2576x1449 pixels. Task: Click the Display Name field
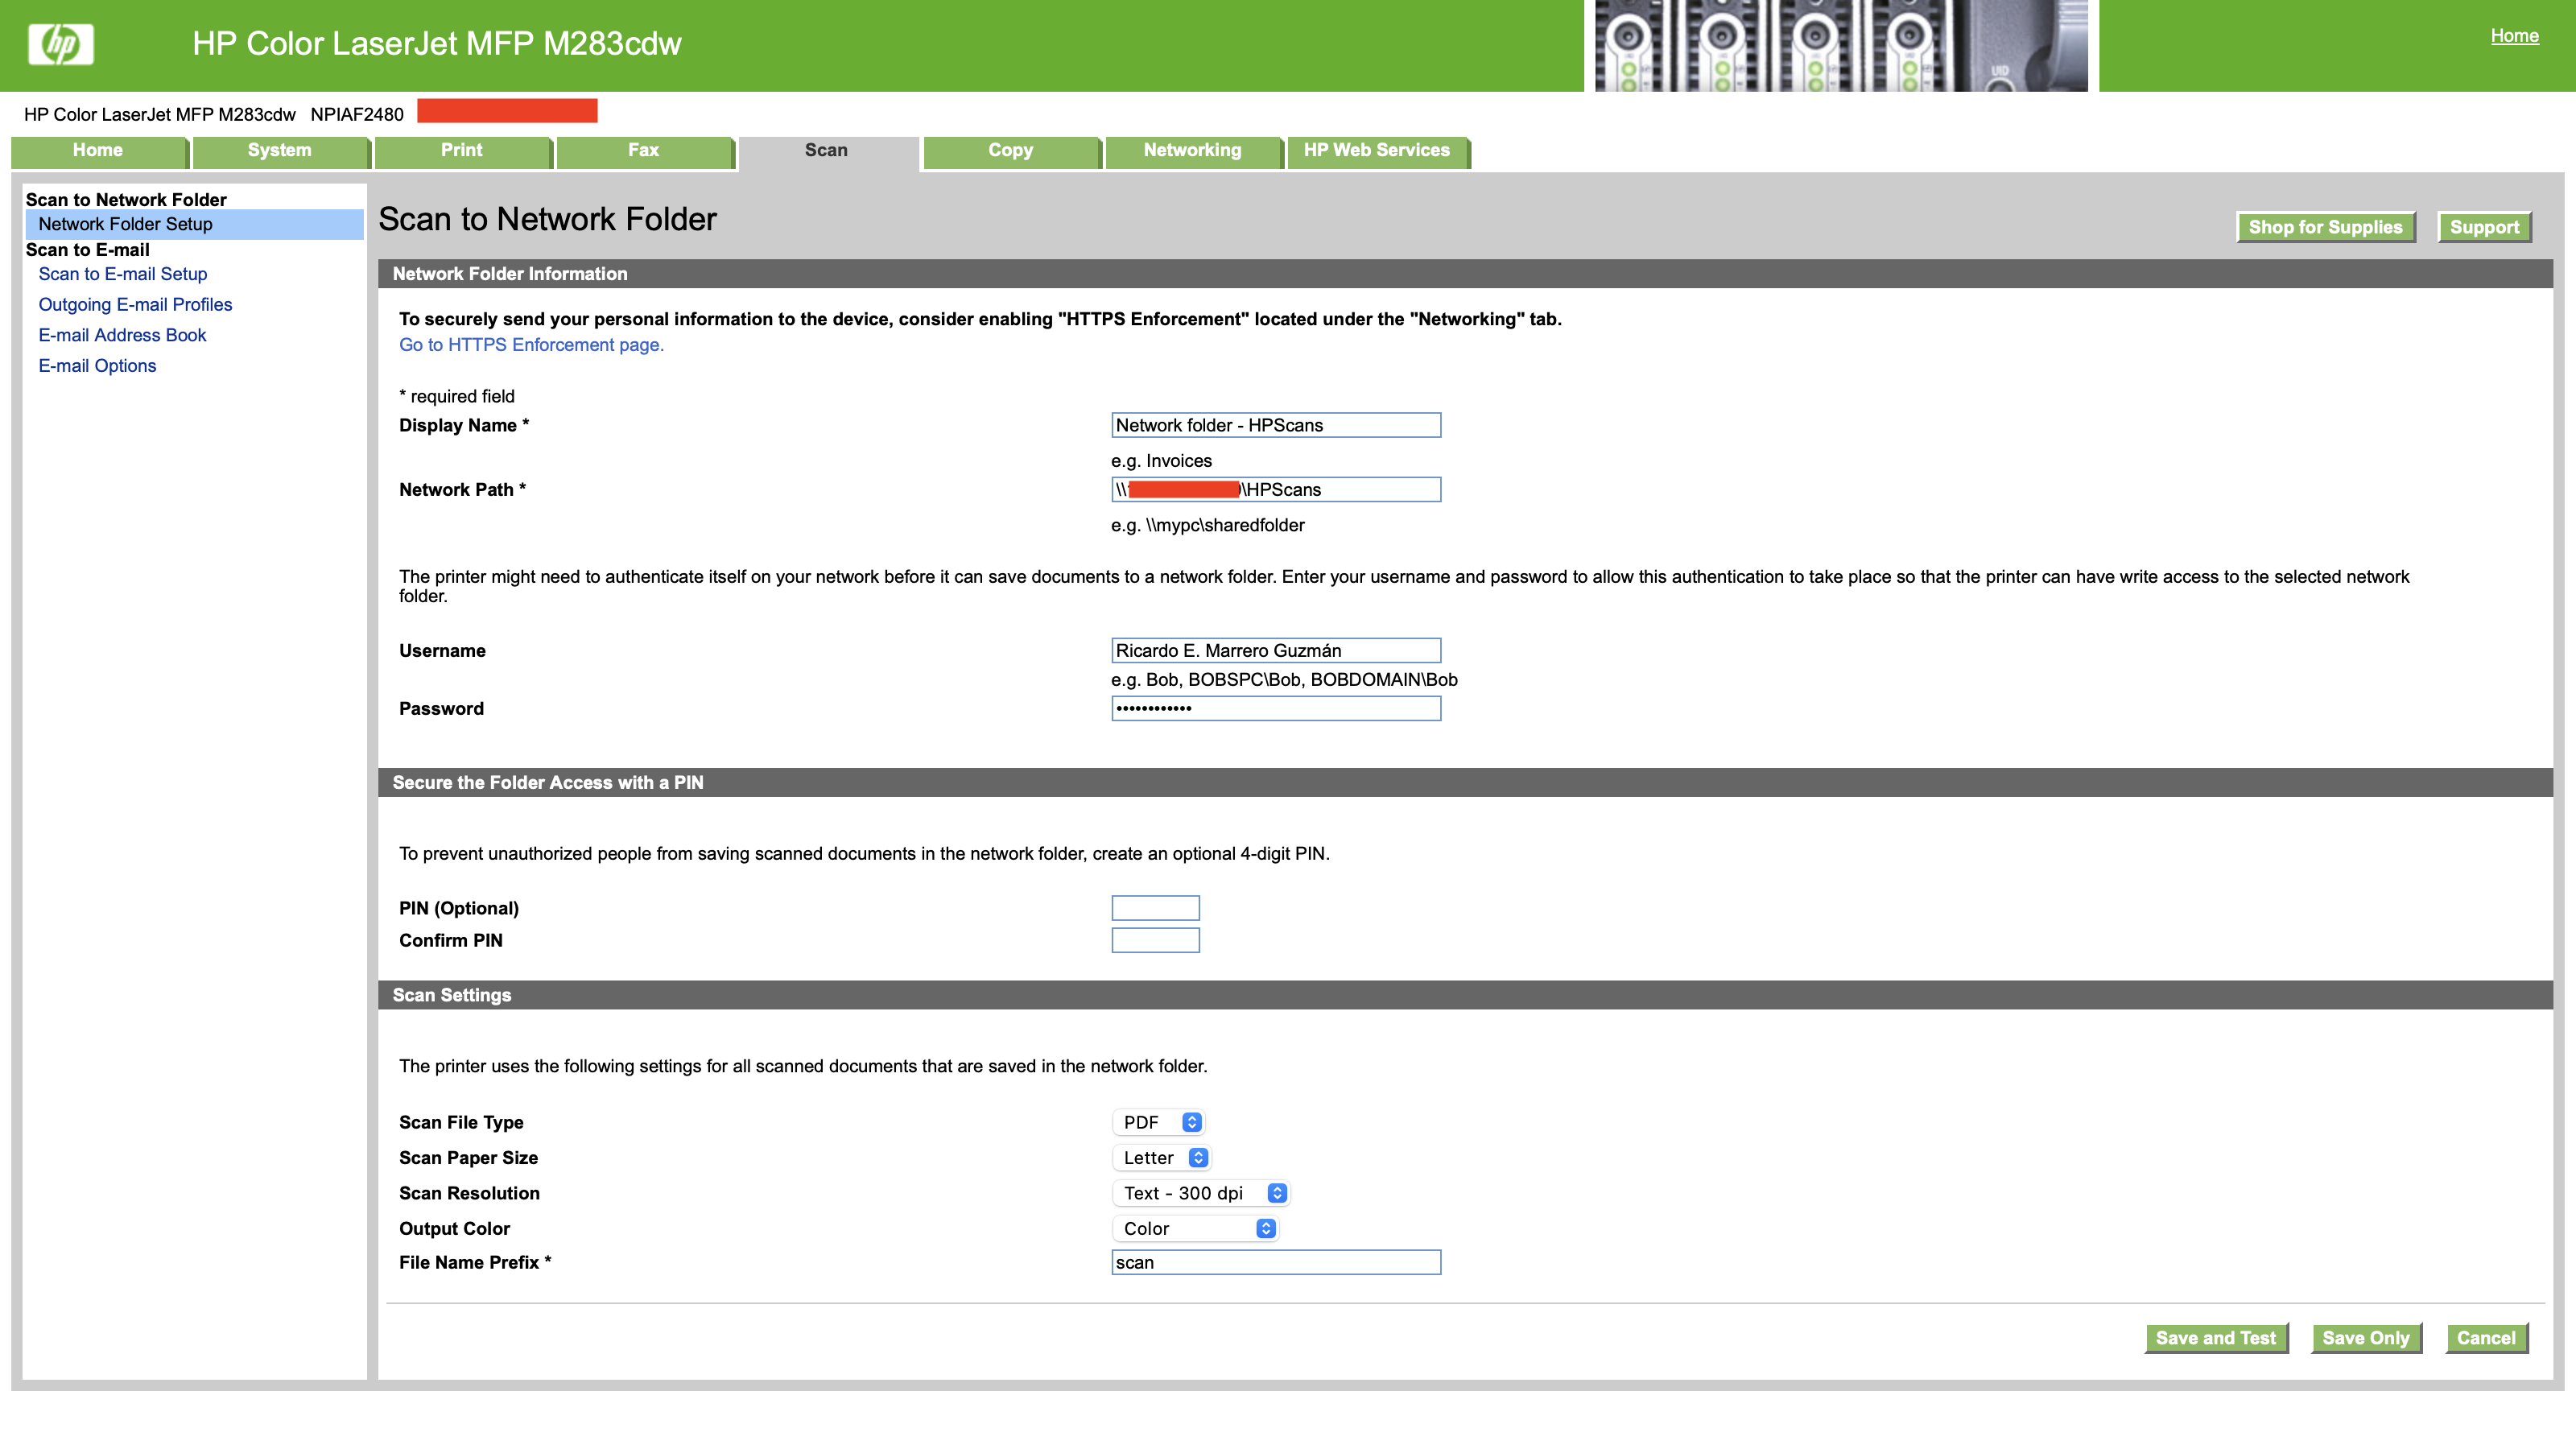(1276, 425)
